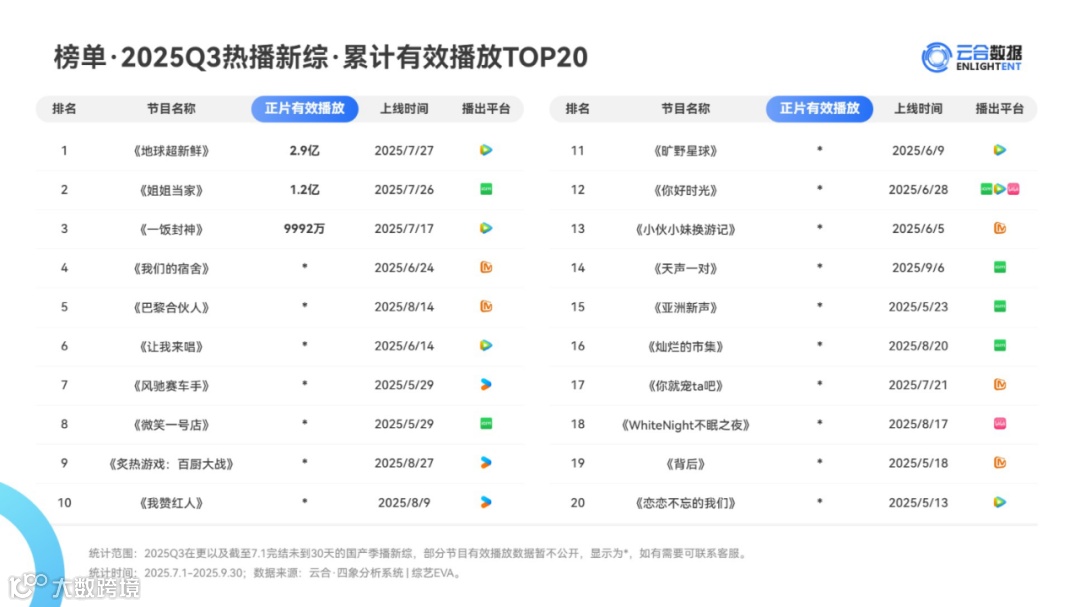The height and width of the screenshot is (607, 1080).
Task: Select the right table's 正片有效播放 highlighted header
Action: pyautogui.click(x=820, y=109)
